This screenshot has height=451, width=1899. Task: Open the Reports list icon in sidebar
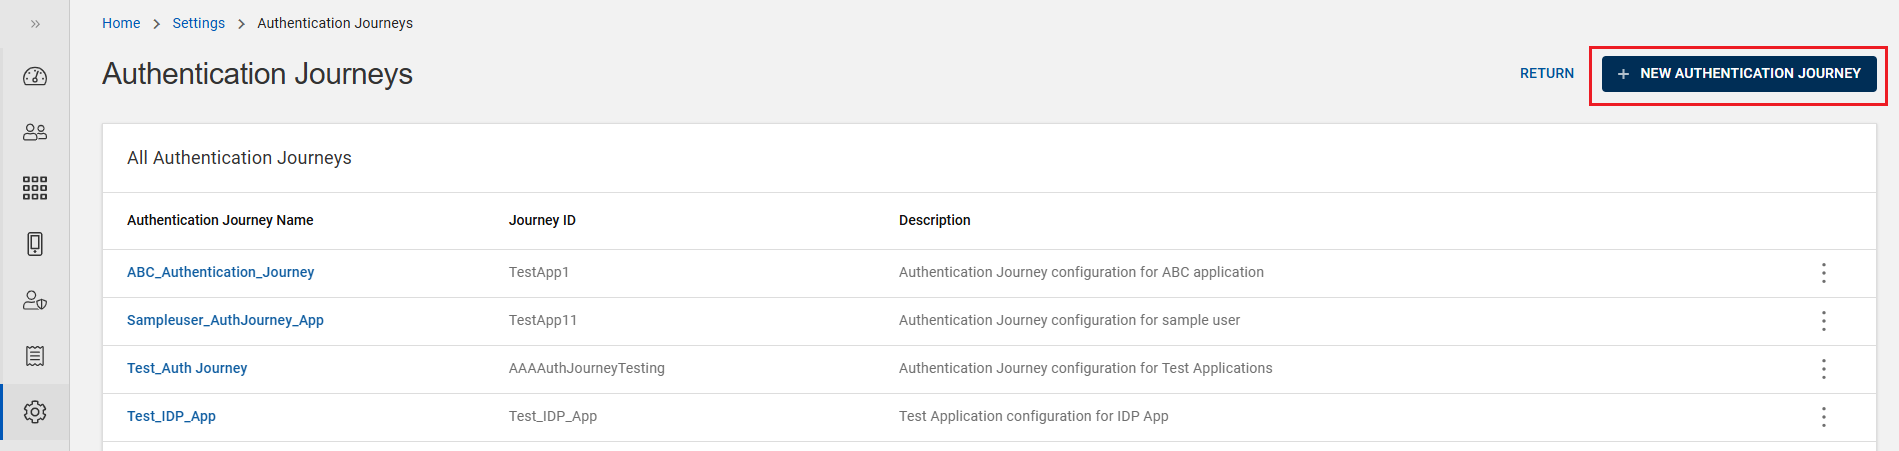(35, 356)
